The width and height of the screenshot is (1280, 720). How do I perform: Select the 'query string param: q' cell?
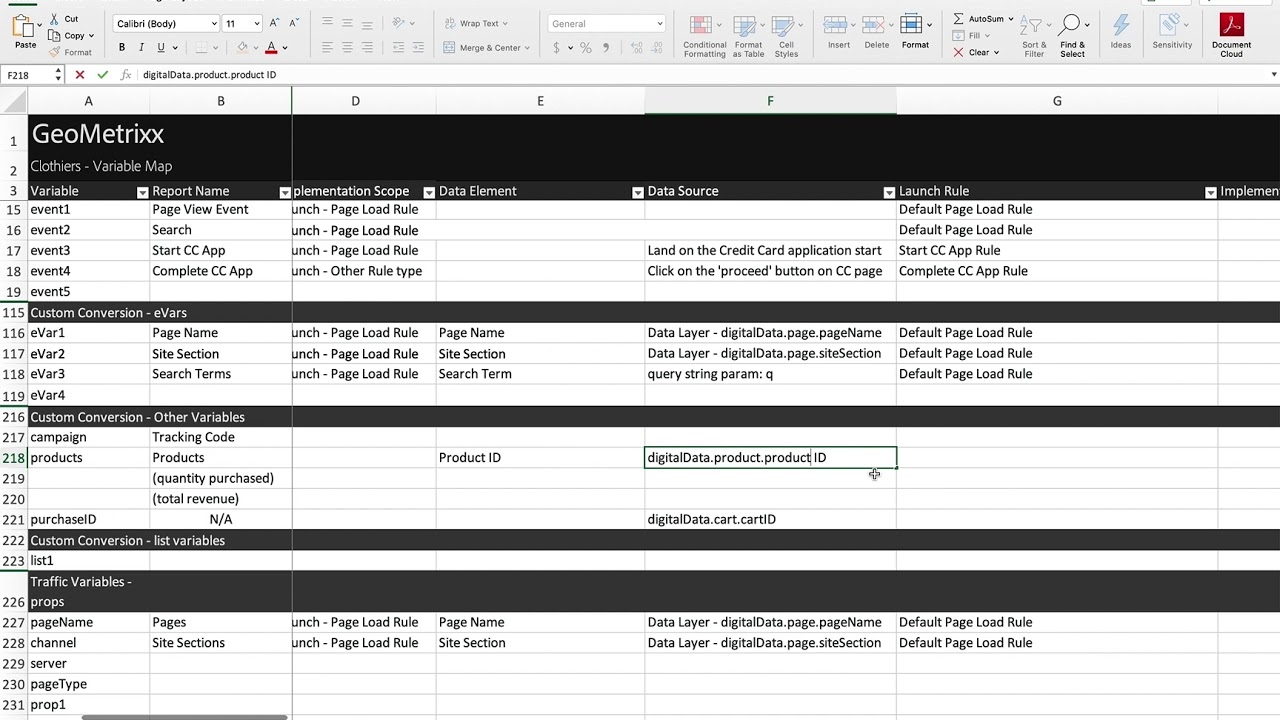(770, 374)
